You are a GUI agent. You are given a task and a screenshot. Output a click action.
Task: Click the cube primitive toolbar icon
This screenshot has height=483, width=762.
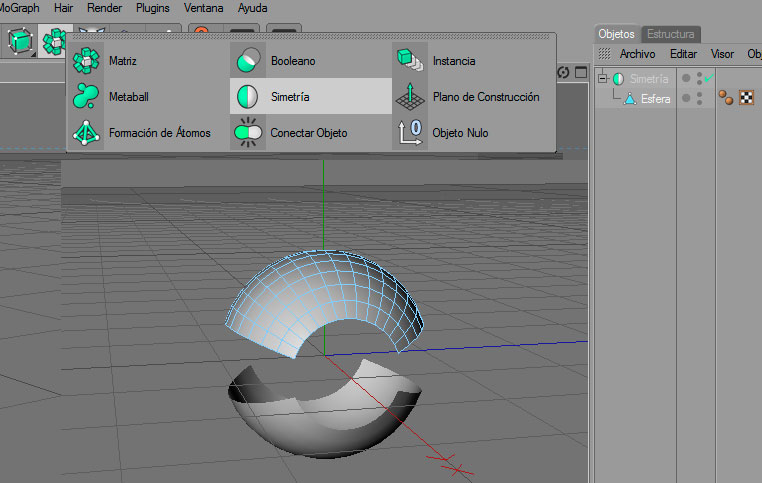20,41
